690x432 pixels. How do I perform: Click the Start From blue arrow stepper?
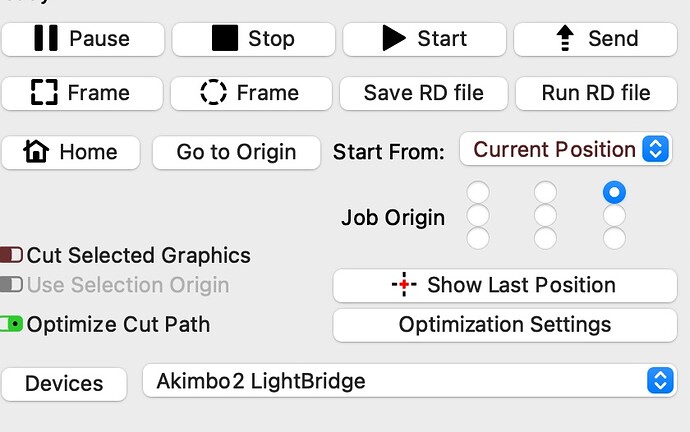tap(656, 149)
